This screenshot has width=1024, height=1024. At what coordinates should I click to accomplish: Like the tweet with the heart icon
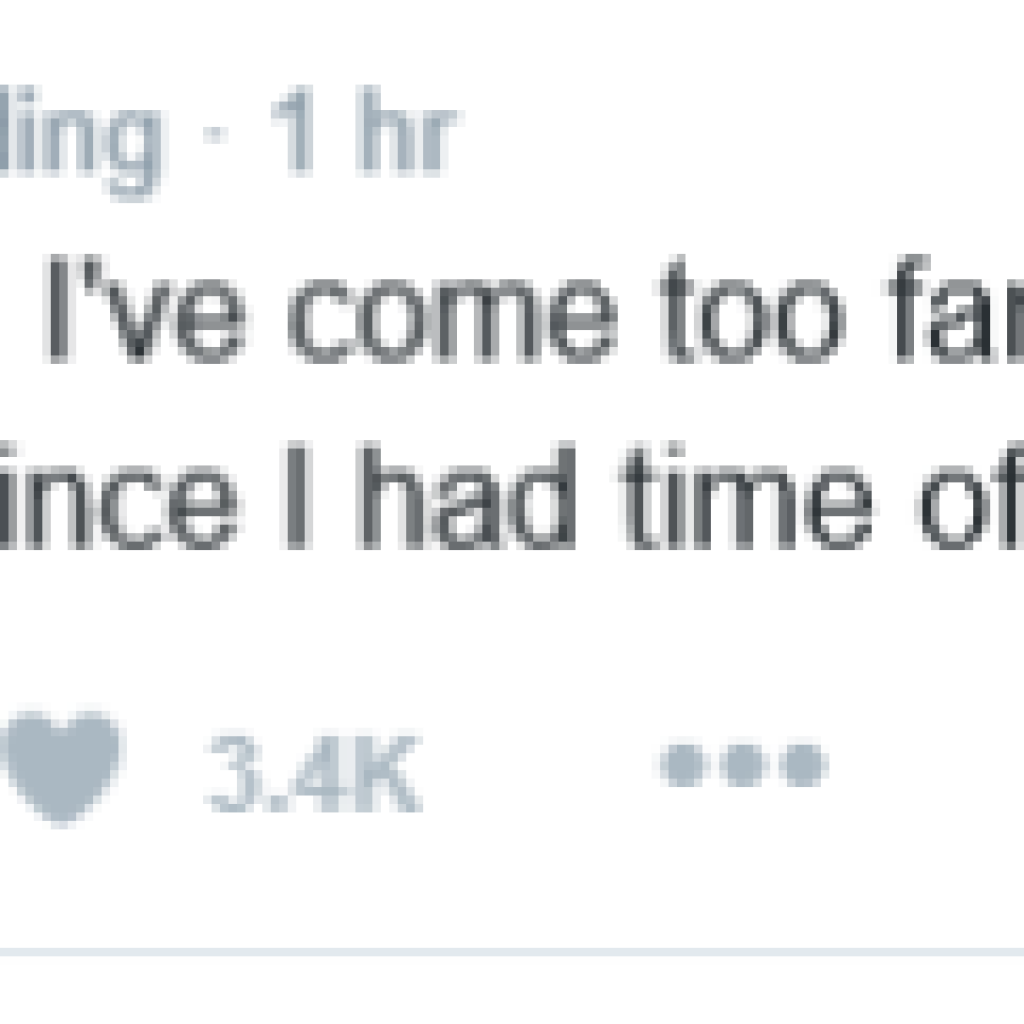64,765
